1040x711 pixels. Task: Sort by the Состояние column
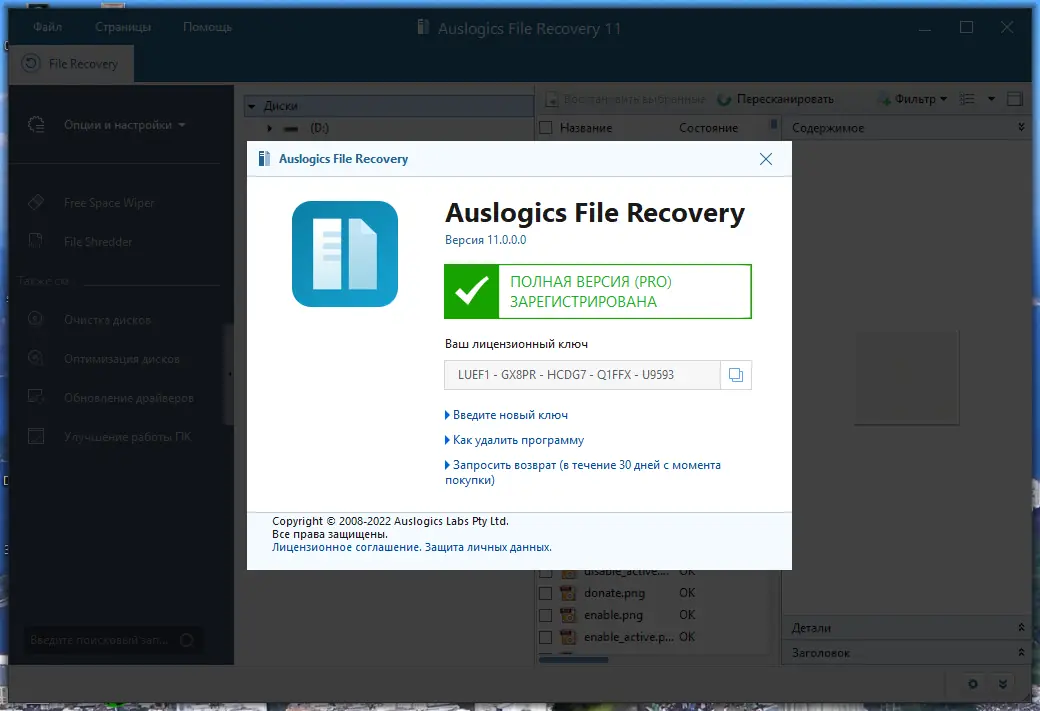pos(708,128)
